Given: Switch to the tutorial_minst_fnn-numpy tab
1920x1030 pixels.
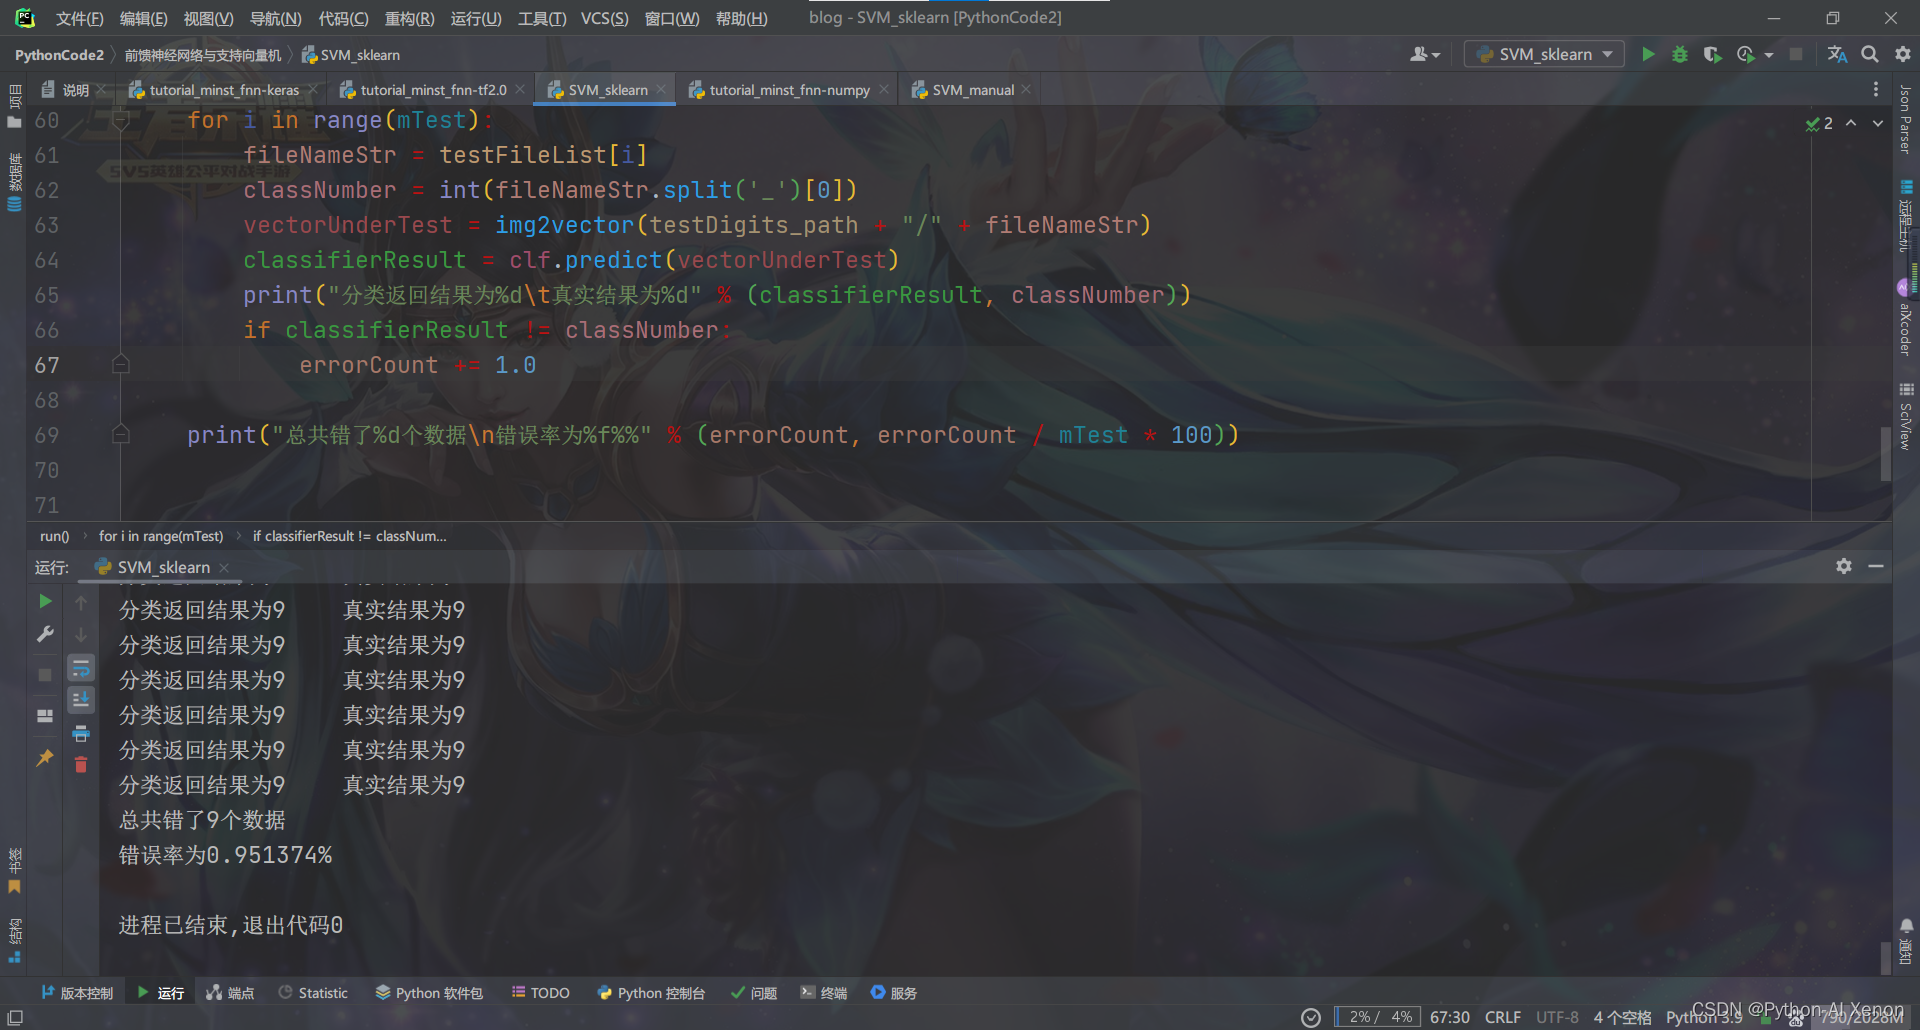Looking at the screenshot, I should click(x=789, y=90).
